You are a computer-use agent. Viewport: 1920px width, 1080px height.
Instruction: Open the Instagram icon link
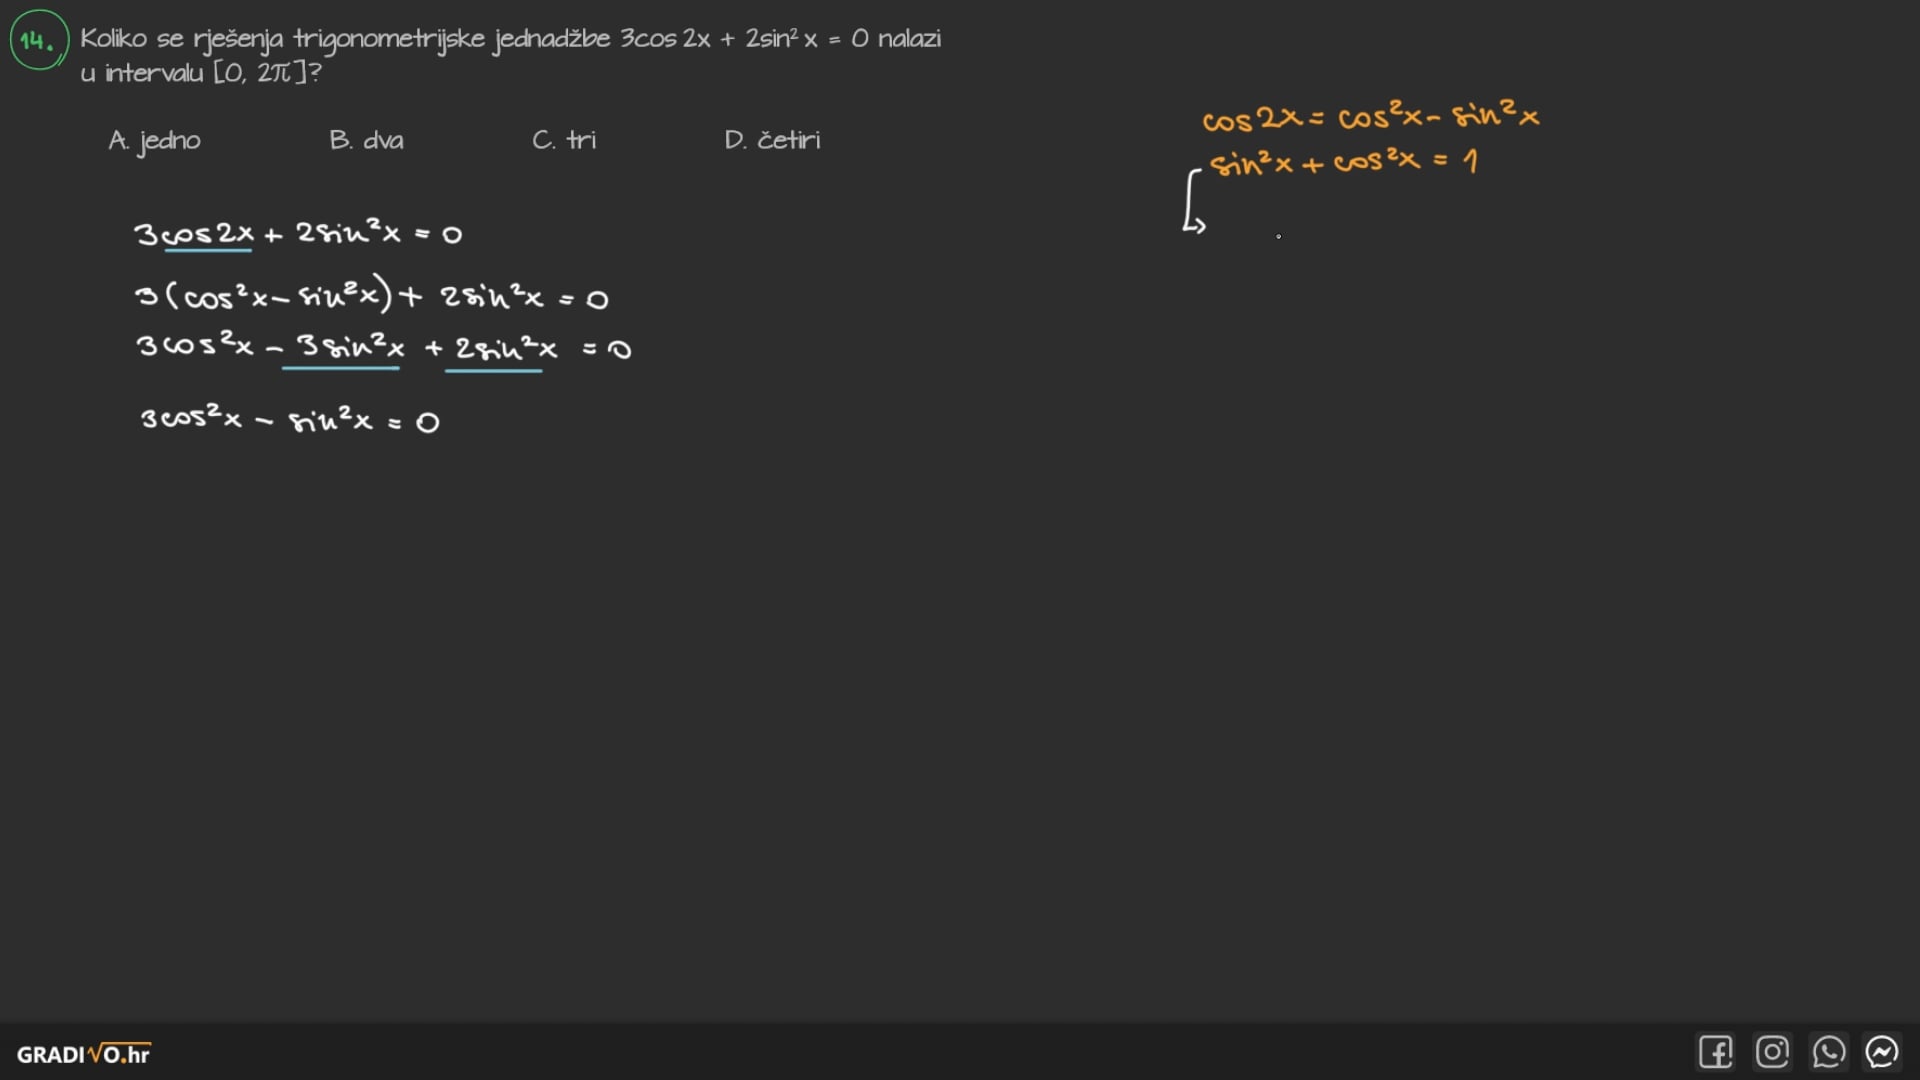click(1772, 1052)
